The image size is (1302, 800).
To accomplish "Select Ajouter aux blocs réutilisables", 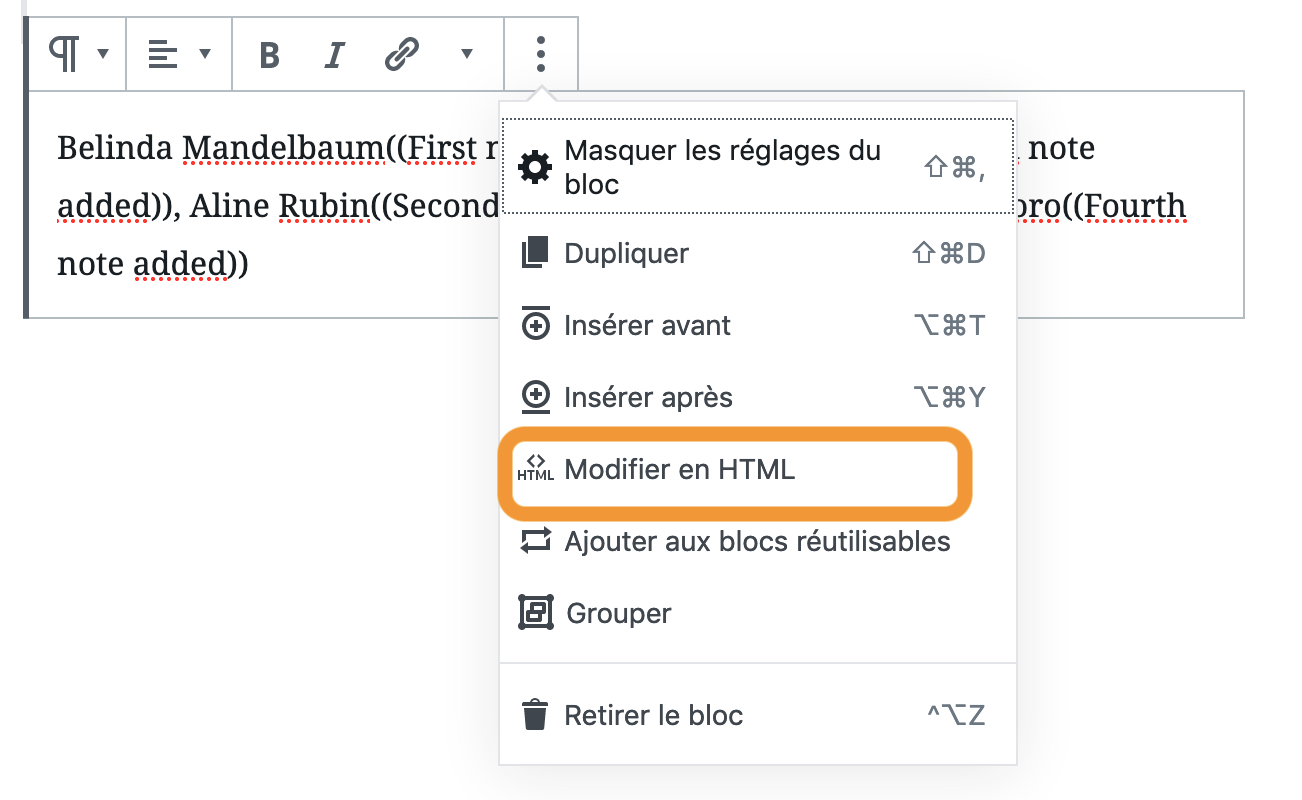I will point(758,541).
